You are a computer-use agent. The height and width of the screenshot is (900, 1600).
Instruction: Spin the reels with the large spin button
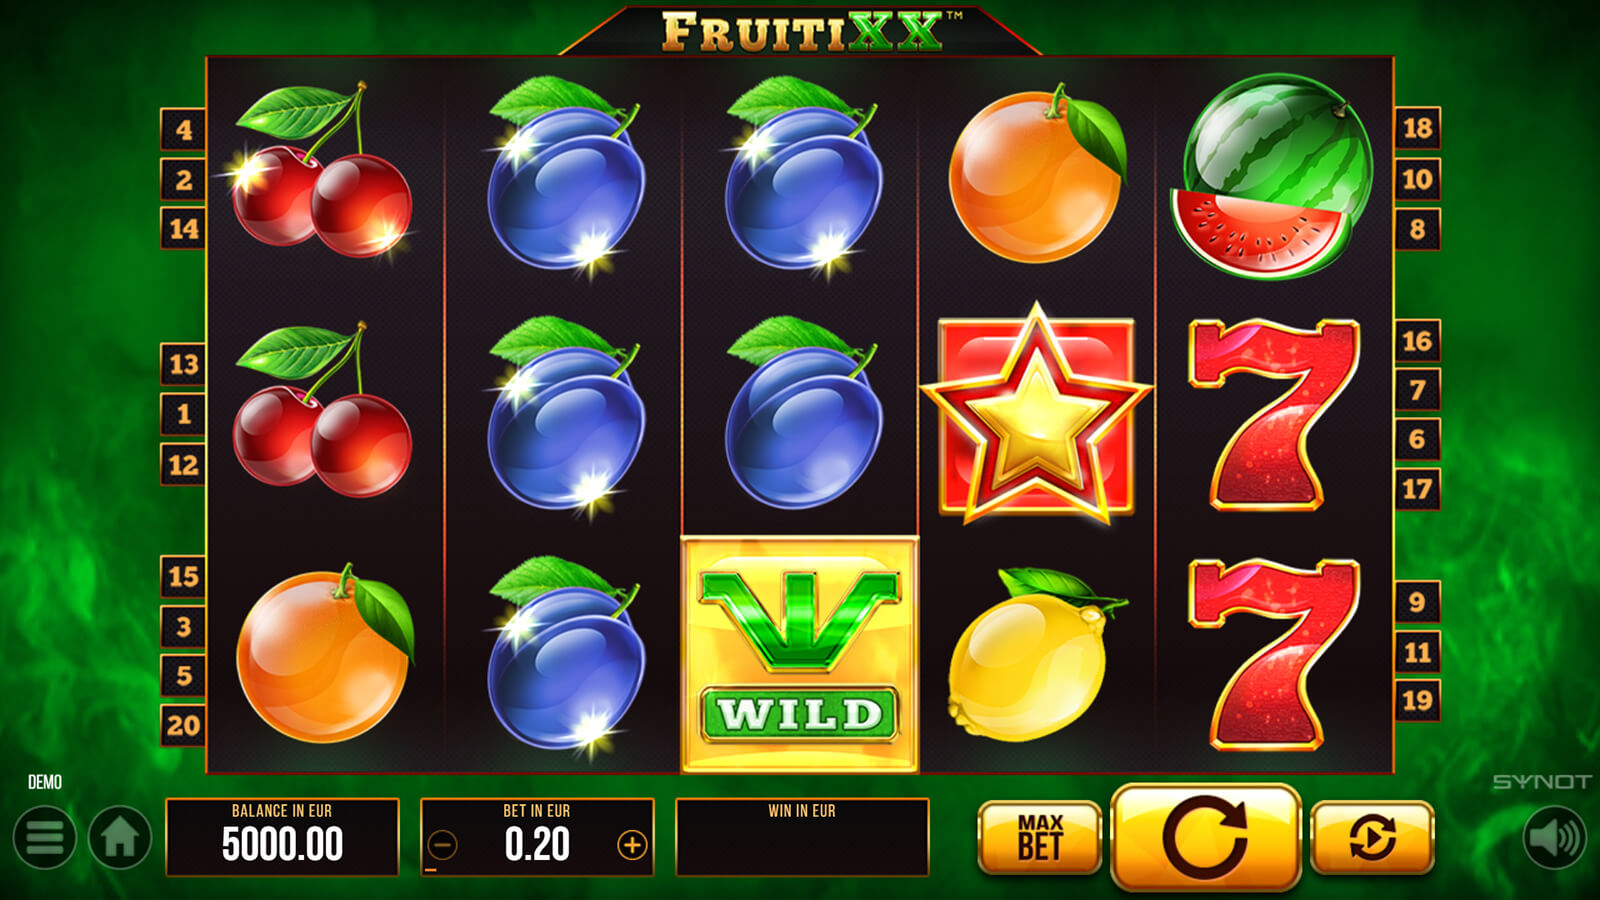point(1206,837)
